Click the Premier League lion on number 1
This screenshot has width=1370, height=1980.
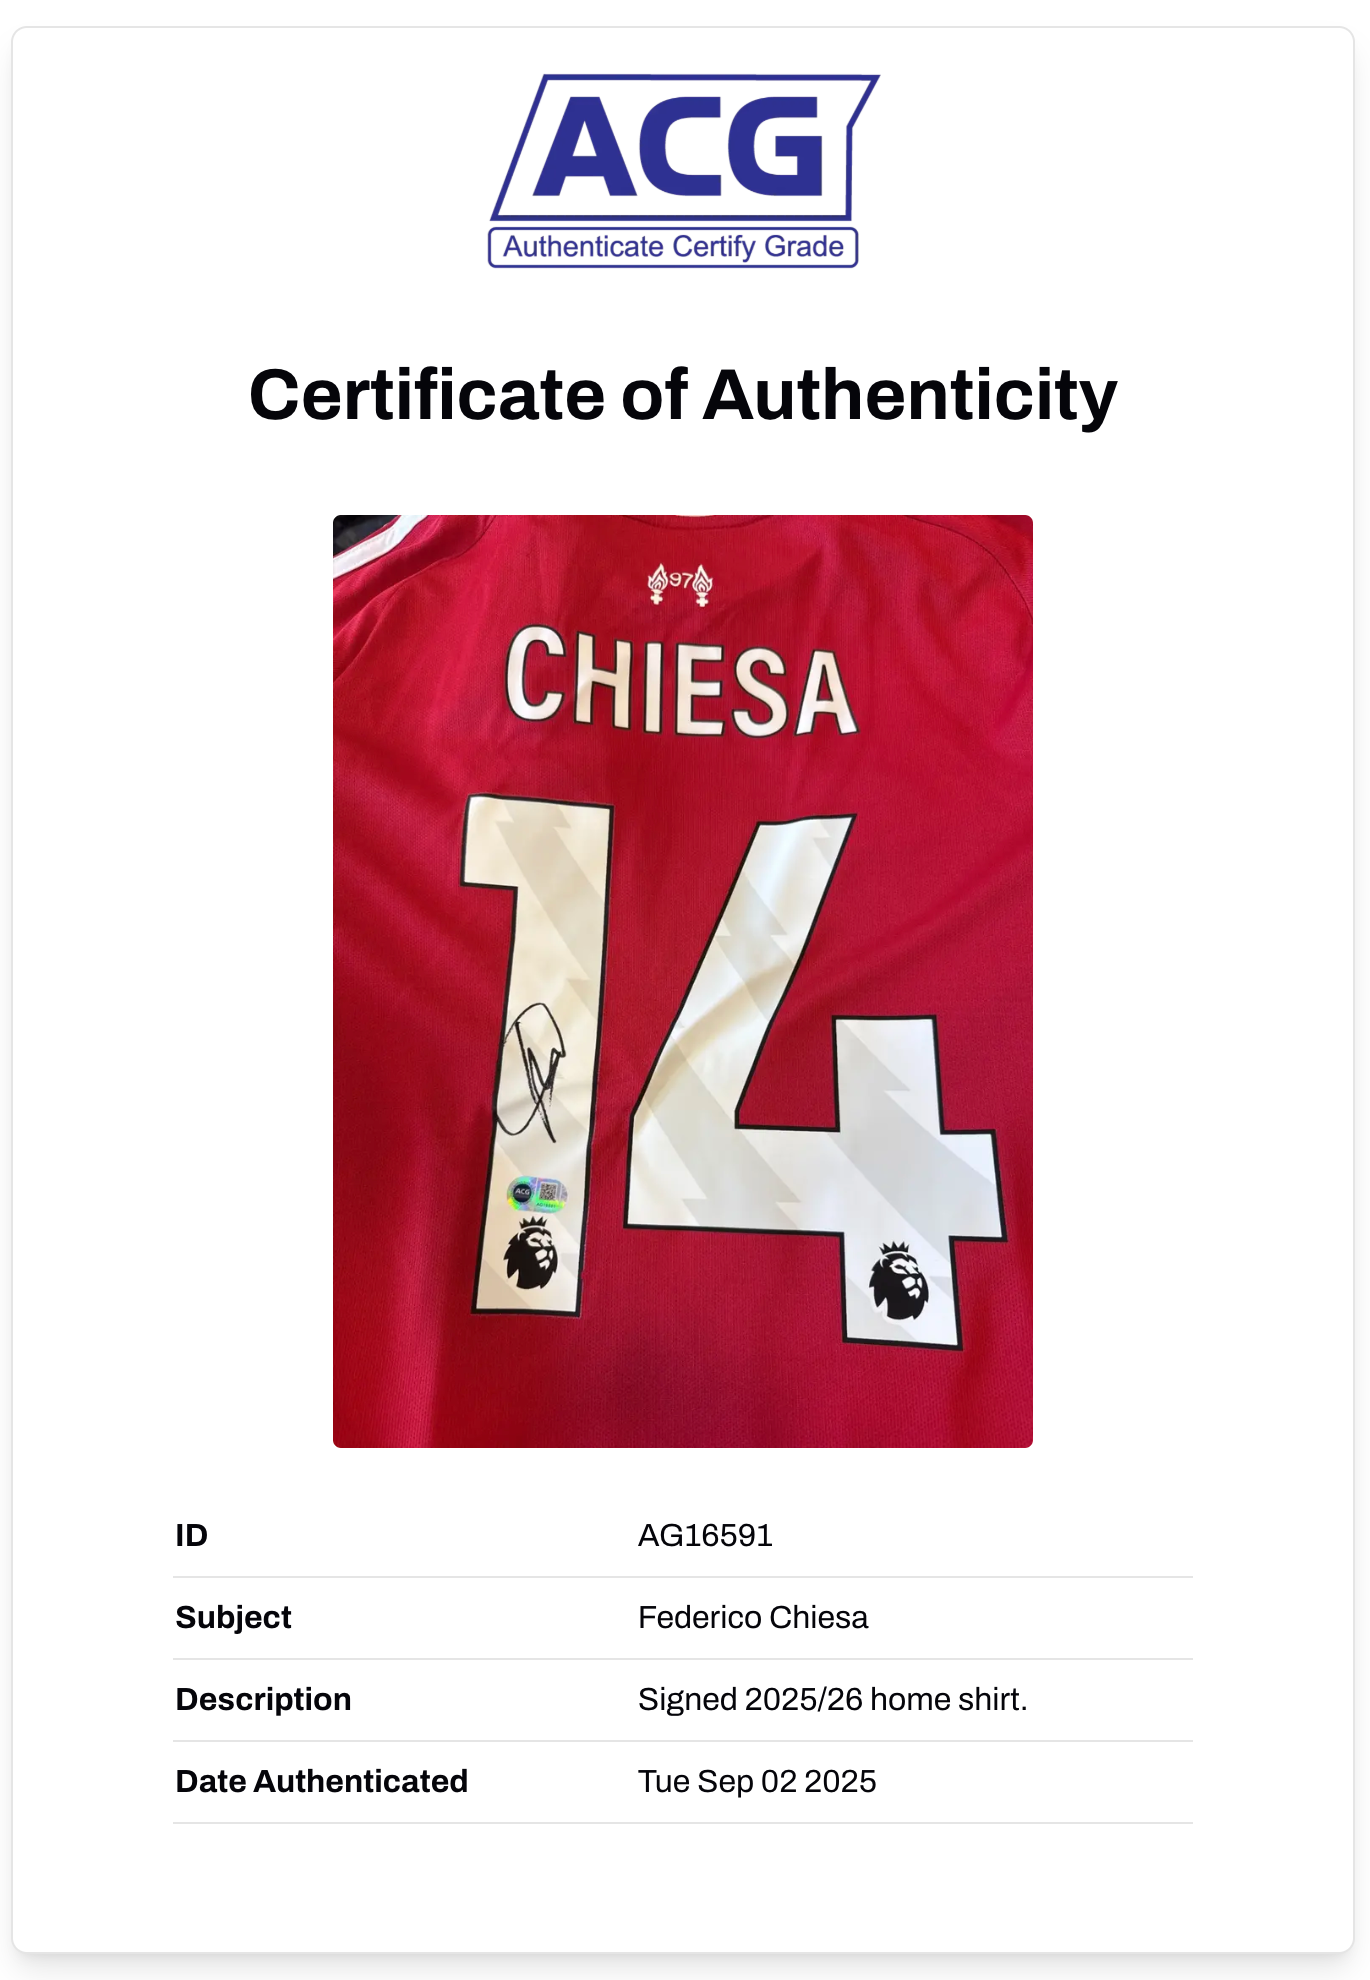click(x=530, y=1253)
